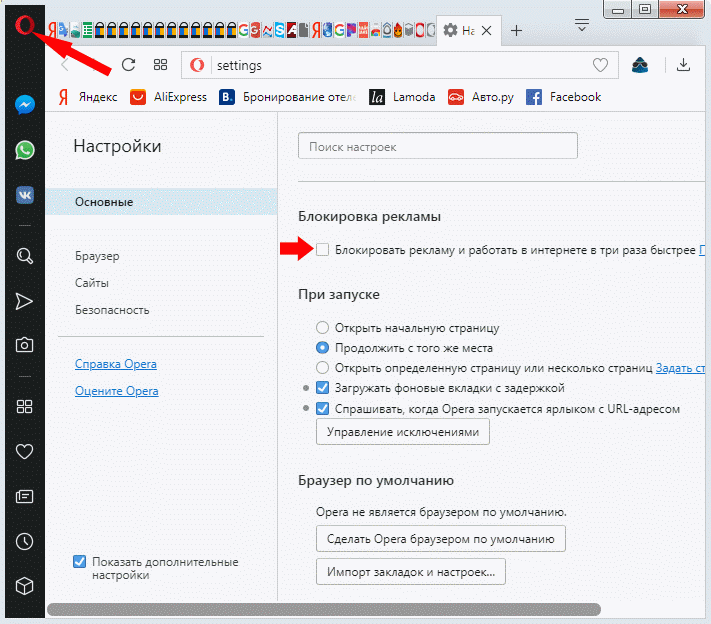Enable the Блокировать рекламу checkbox
Image resolution: width=711 pixels, height=624 pixels.
[322, 249]
